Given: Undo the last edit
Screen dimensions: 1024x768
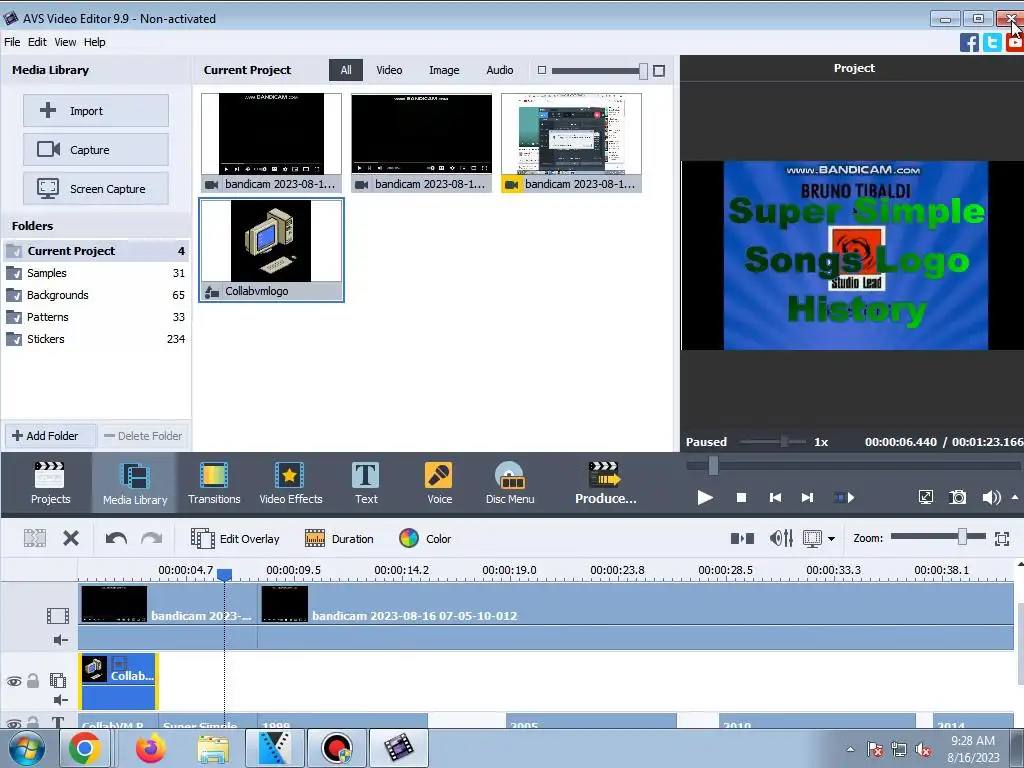Looking at the screenshot, I should click(116, 538).
